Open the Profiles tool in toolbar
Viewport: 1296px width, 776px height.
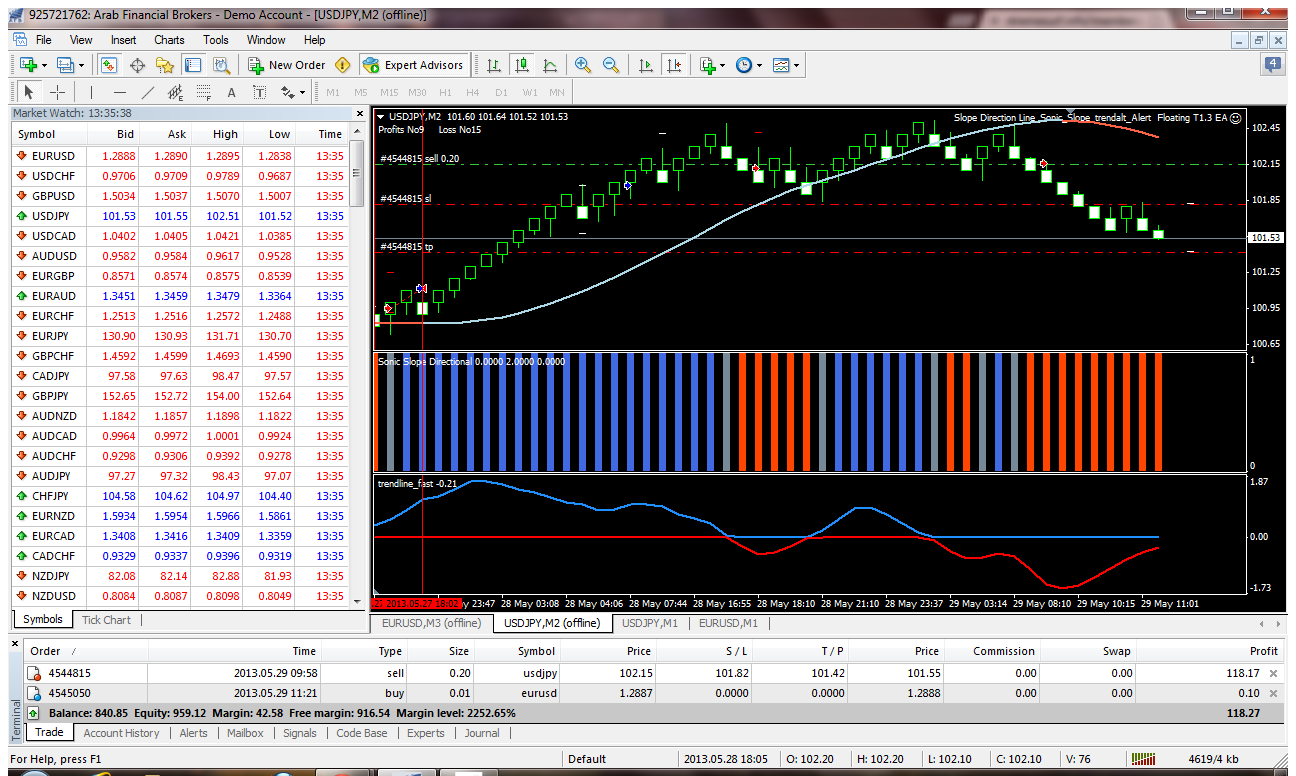[66, 65]
